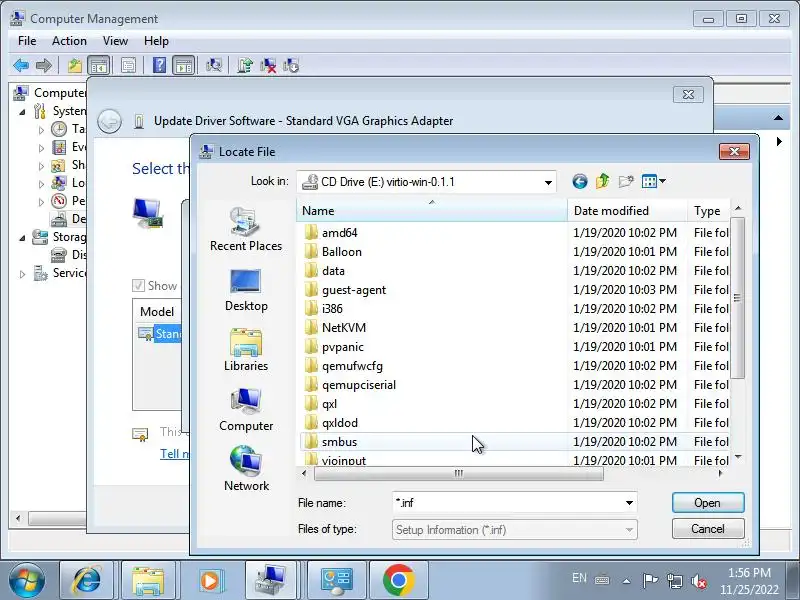Screen dimensions: 800x600
Task: Click the file list scroll down arrow
Action: (738, 457)
